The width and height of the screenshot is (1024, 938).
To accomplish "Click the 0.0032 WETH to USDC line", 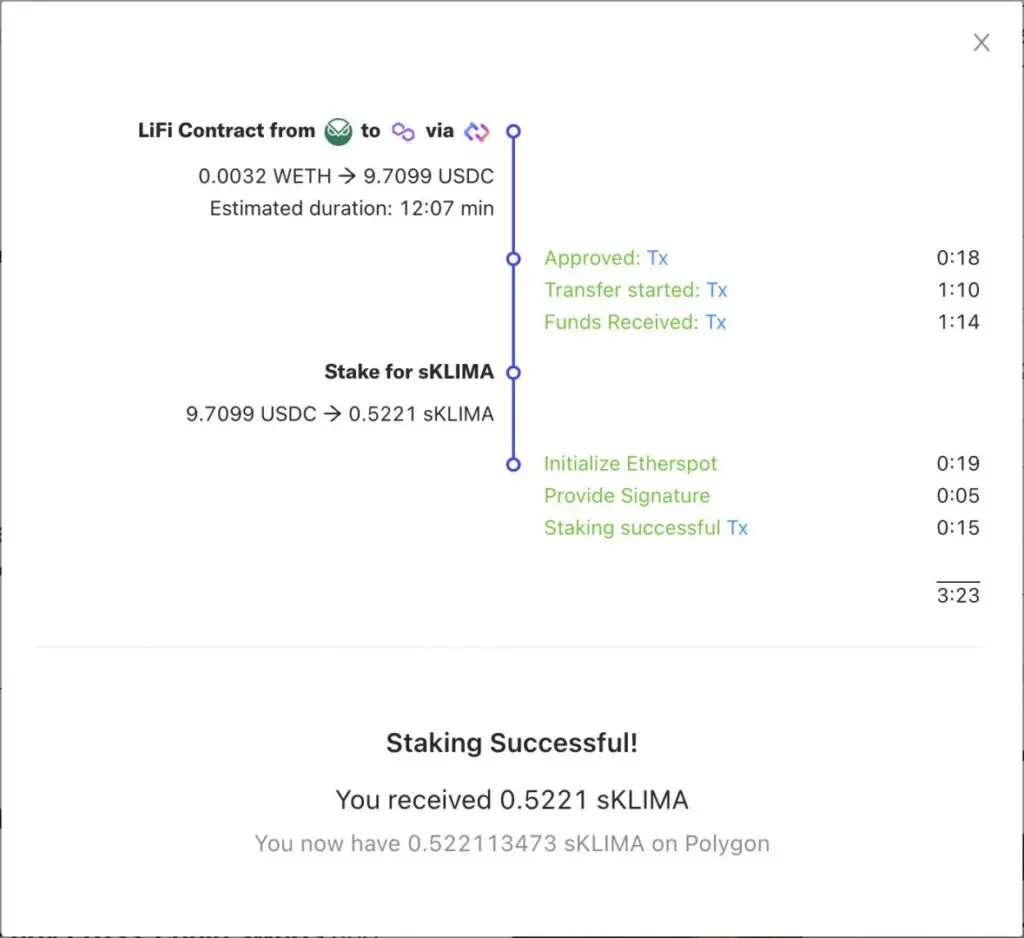I will (x=346, y=177).
